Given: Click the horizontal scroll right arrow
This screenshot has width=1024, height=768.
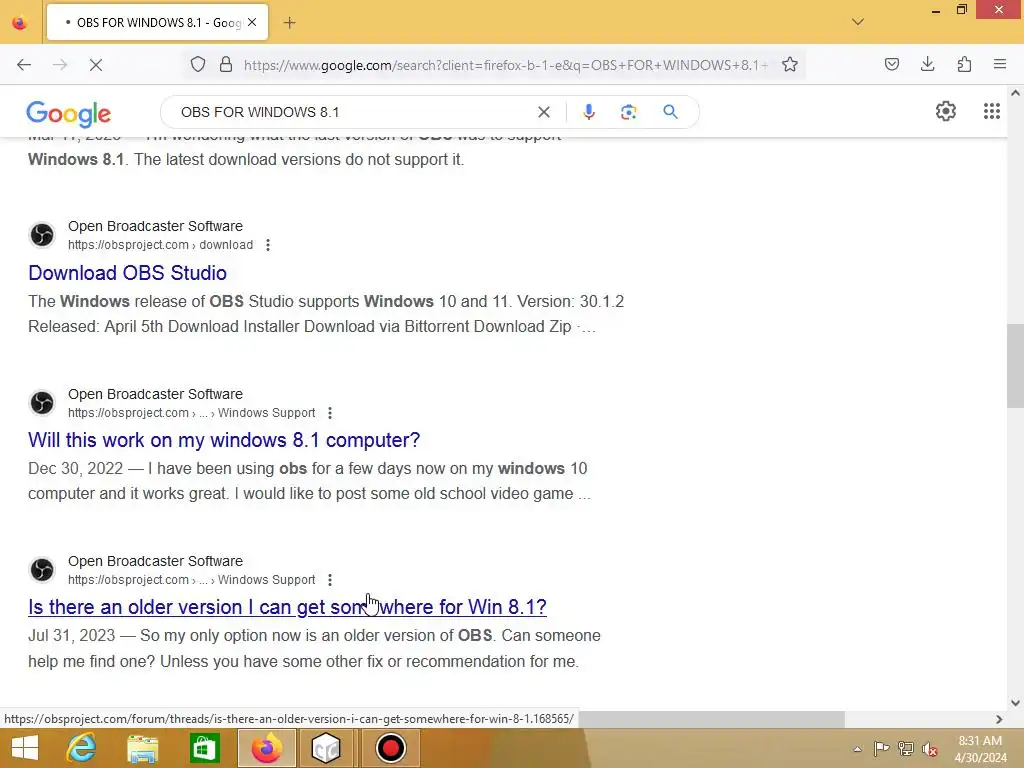Looking at the screenshot, I should 999,719.
